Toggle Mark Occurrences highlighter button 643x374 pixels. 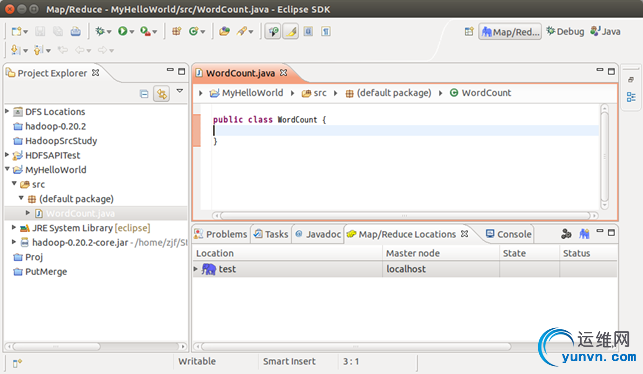(x=291, y=32)
